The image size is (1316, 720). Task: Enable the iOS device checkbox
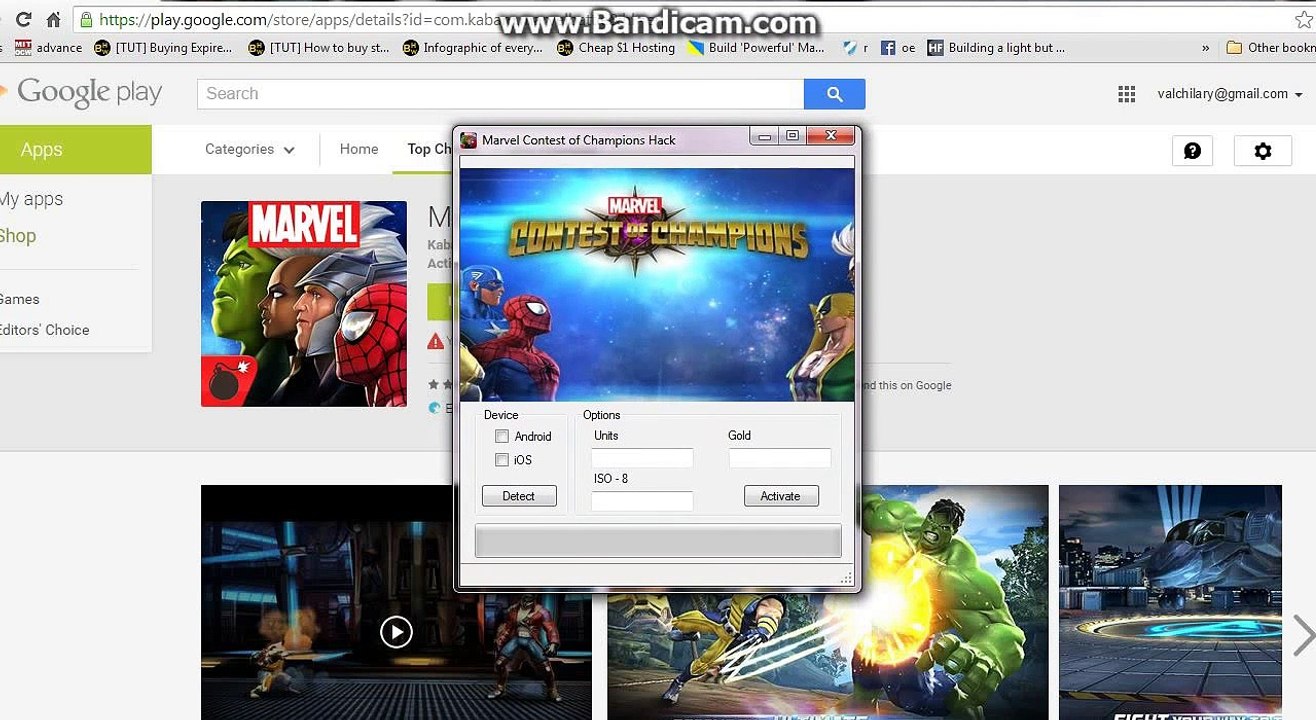[x=502, y=460]
